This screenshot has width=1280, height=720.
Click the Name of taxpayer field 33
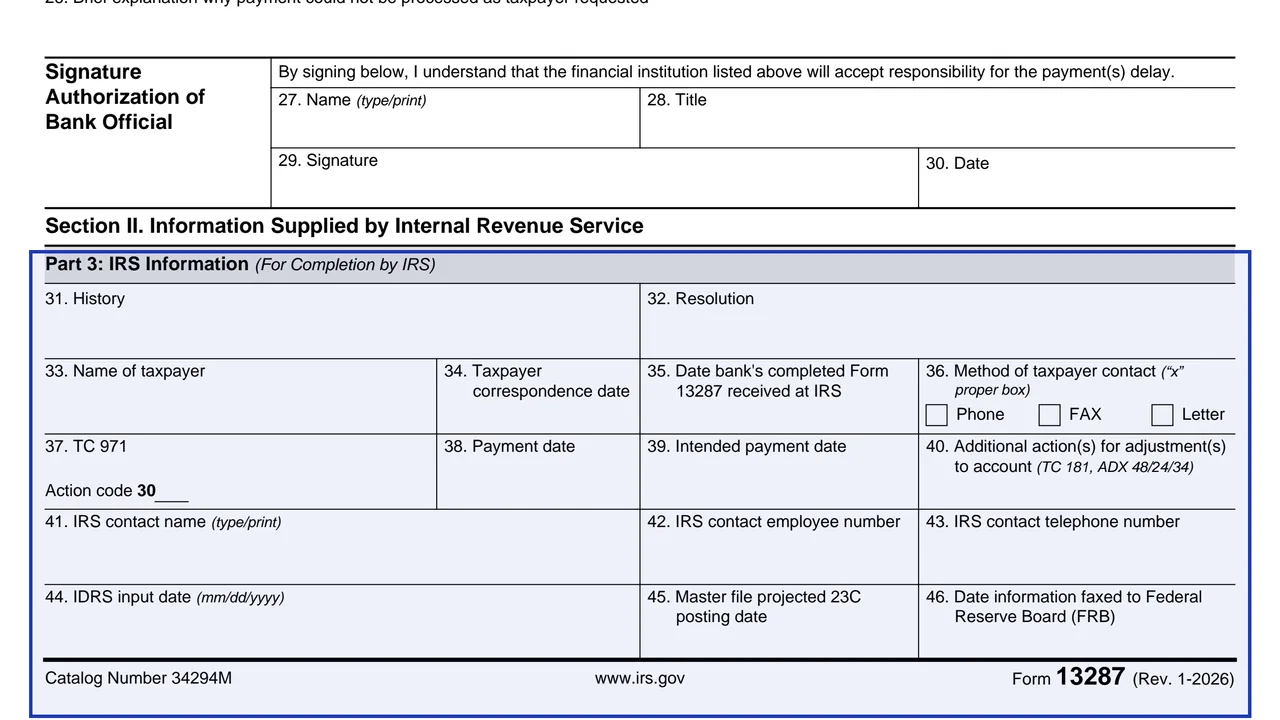tap(240, 397)
